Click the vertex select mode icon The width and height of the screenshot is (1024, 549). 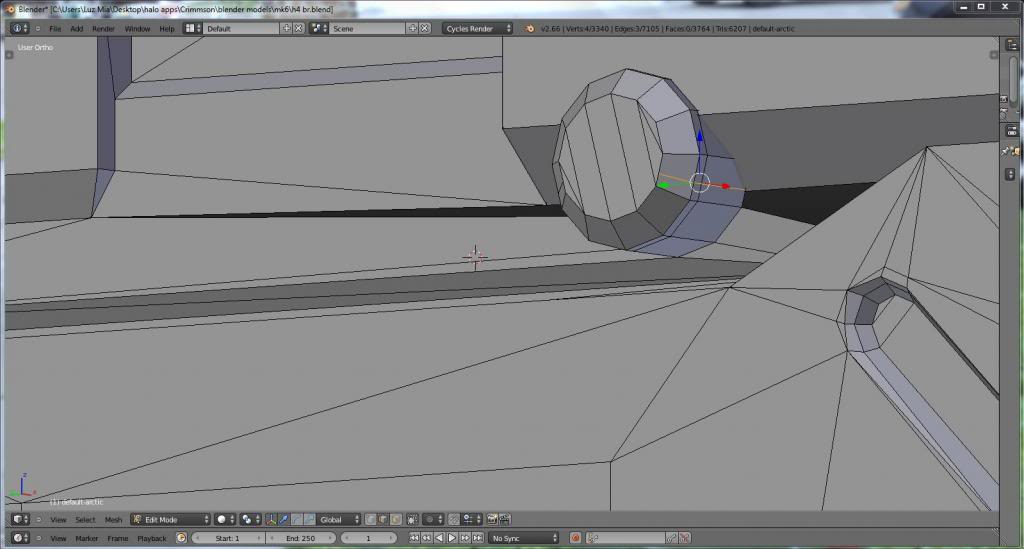point(371,519)
